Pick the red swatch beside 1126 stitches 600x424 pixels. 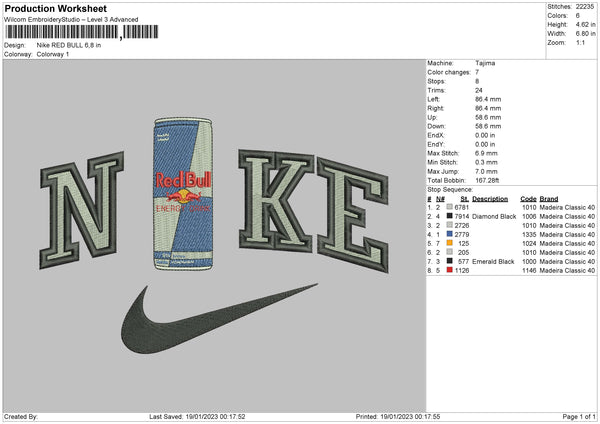point(450,270)
